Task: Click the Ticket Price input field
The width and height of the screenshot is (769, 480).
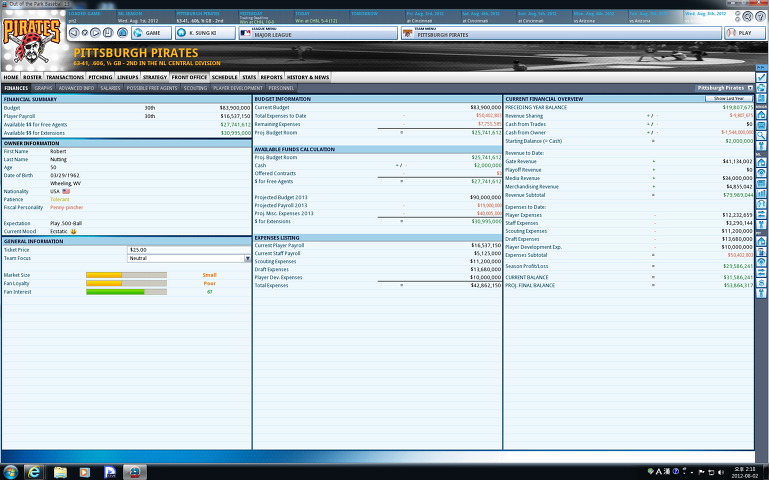Action: tap(189, 250)
